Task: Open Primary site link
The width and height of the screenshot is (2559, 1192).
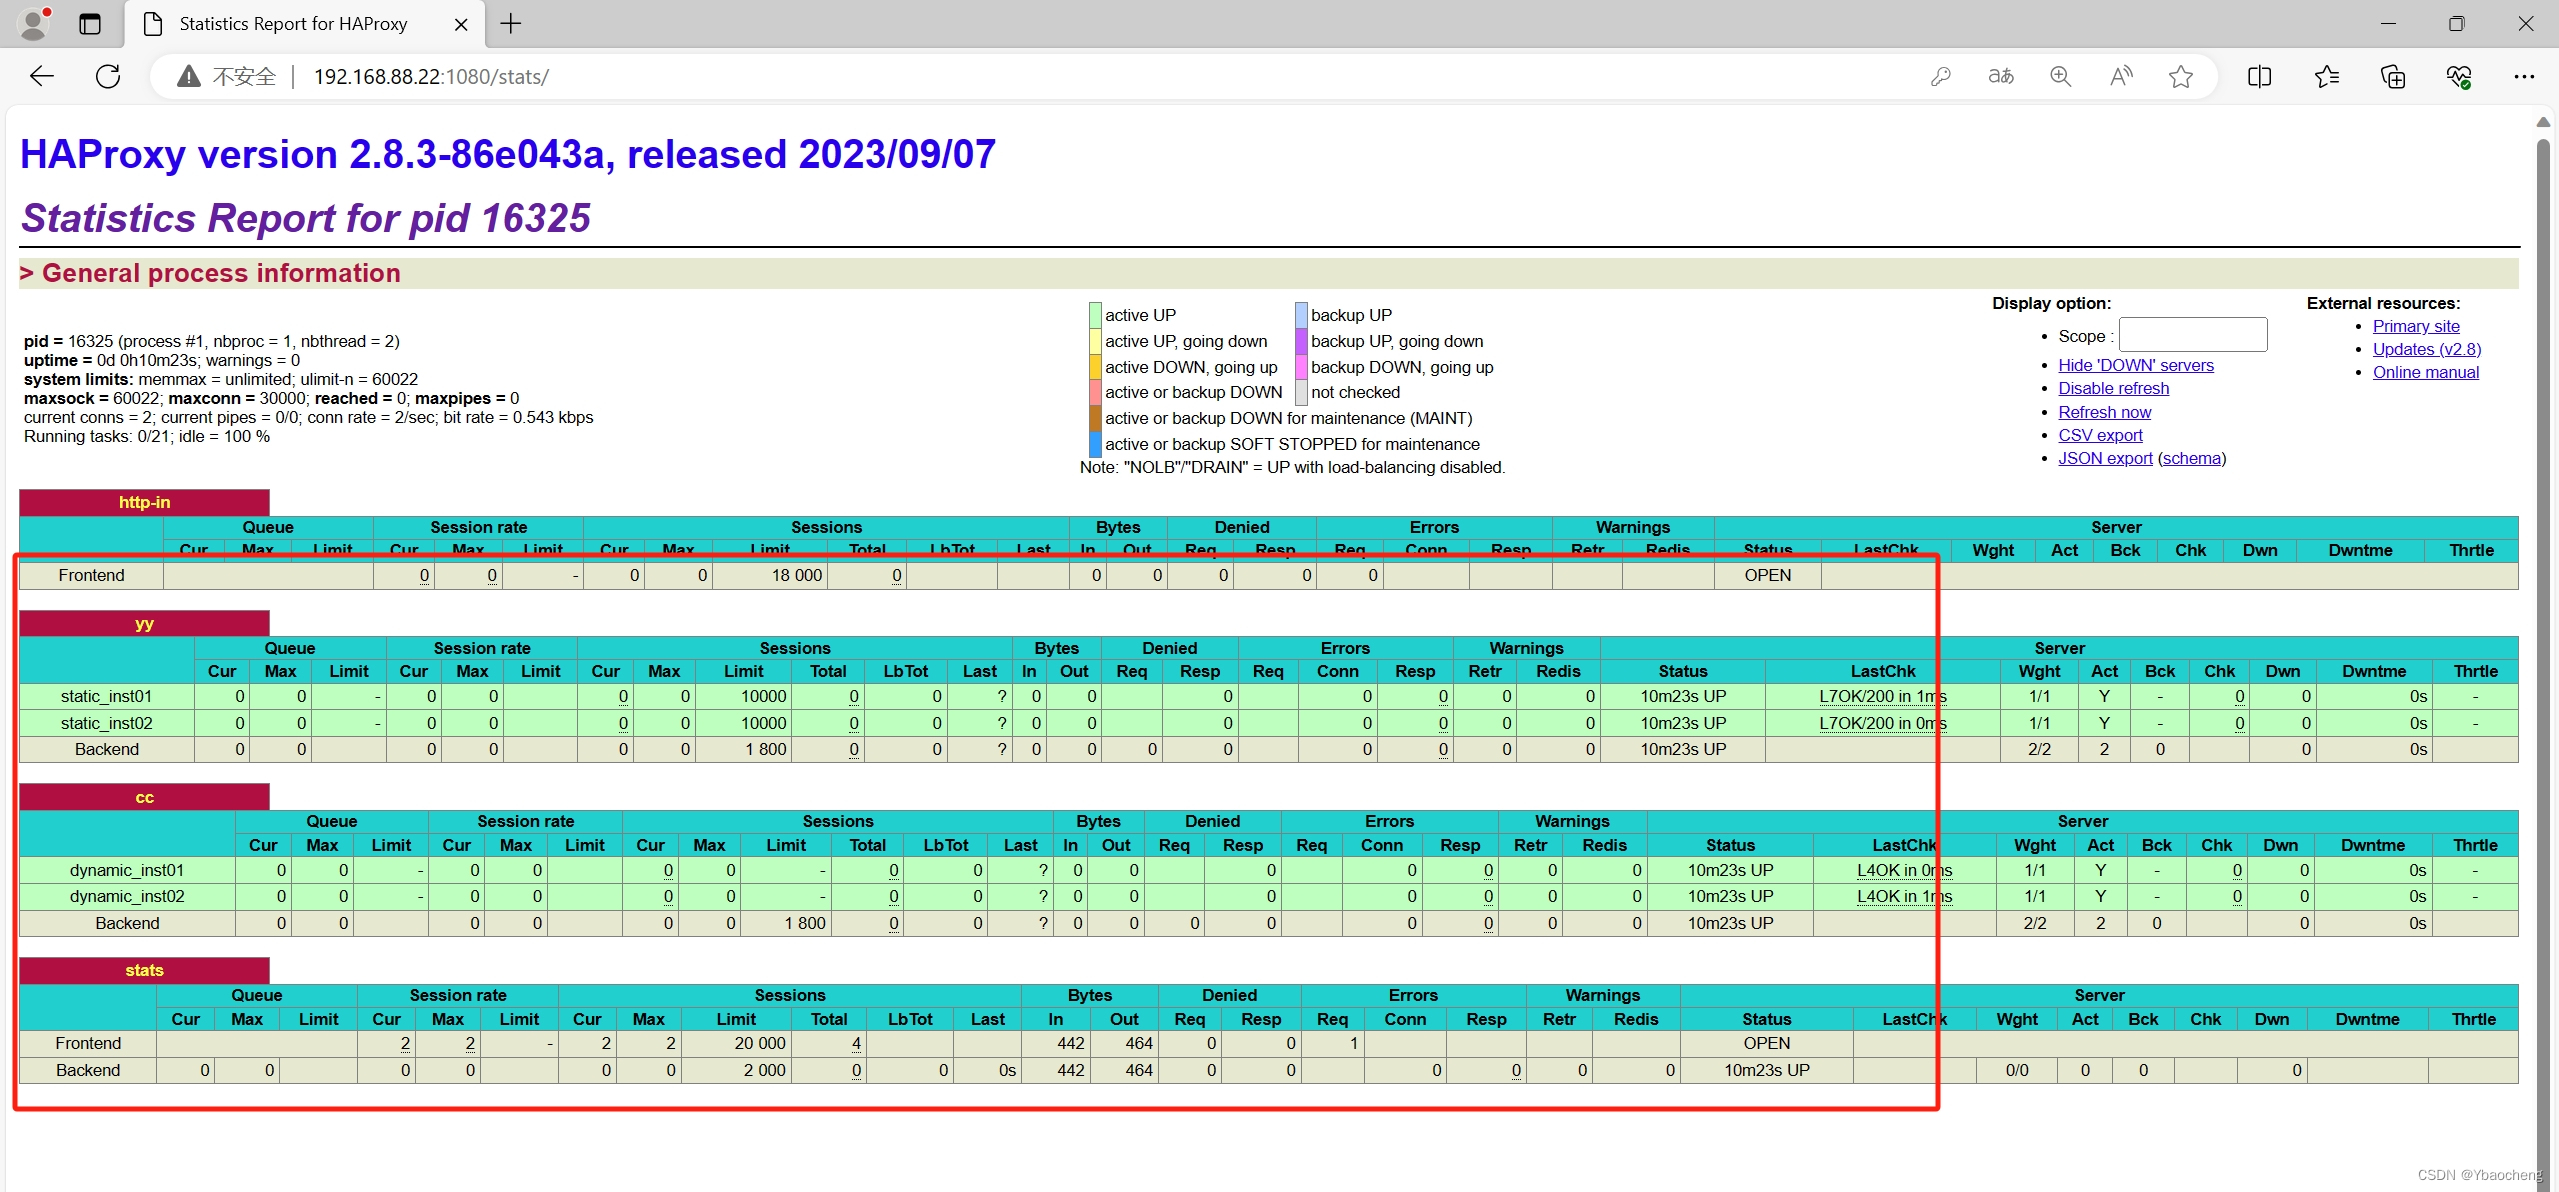Action: tap(2416, 326)
